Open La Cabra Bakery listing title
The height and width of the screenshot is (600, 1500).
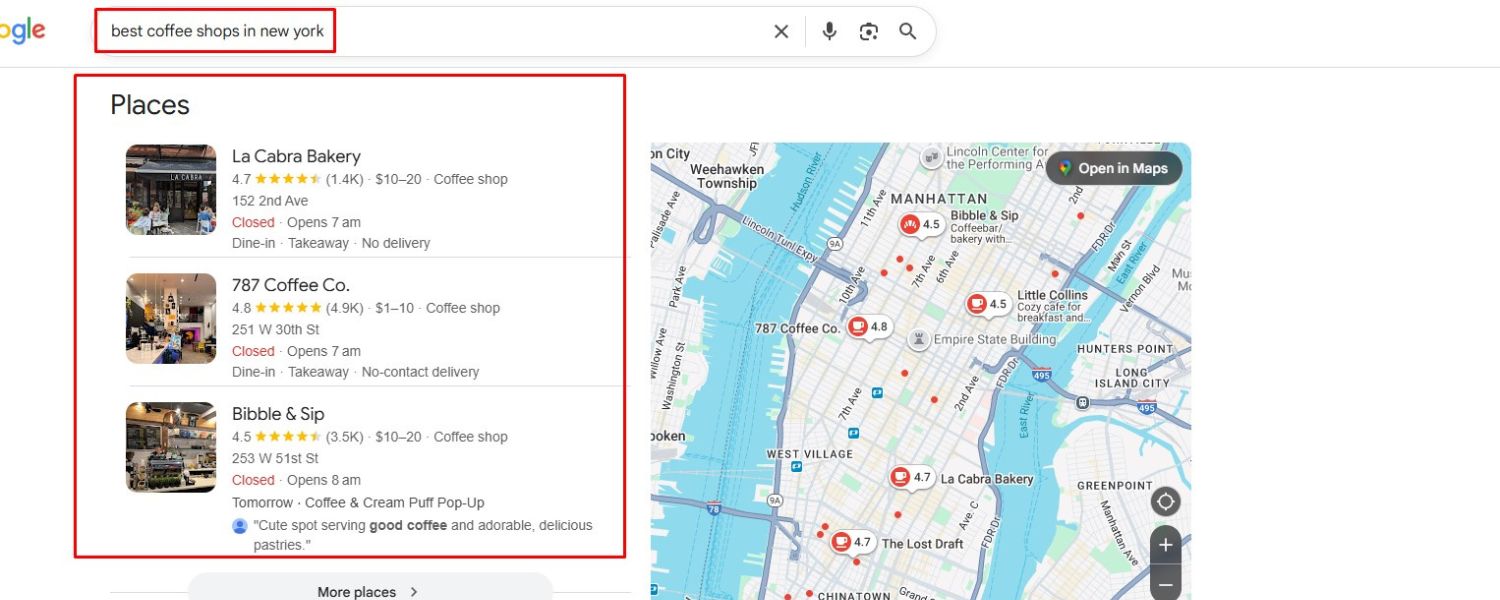pos(296,156)
